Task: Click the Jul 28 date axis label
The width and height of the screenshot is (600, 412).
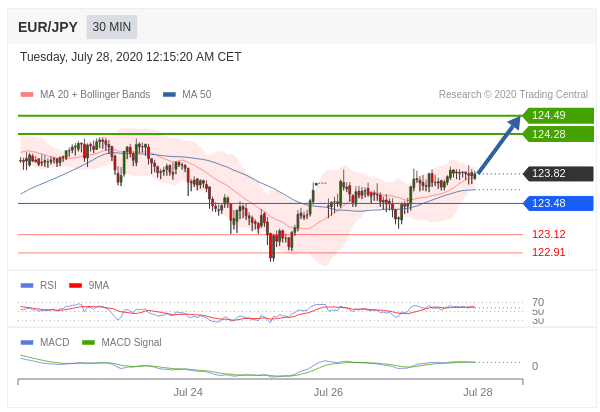Action: pyautogui.click(x=477, y=392)
